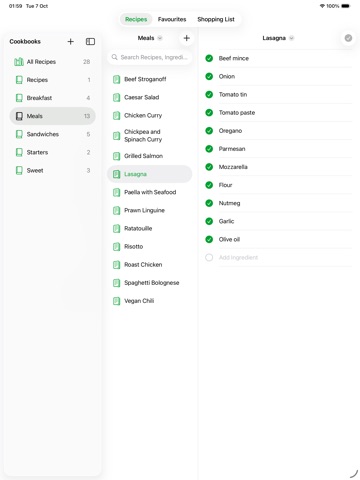
Task: Uncheck the Beef mince ingredient
Action: (x=209, y=58)
